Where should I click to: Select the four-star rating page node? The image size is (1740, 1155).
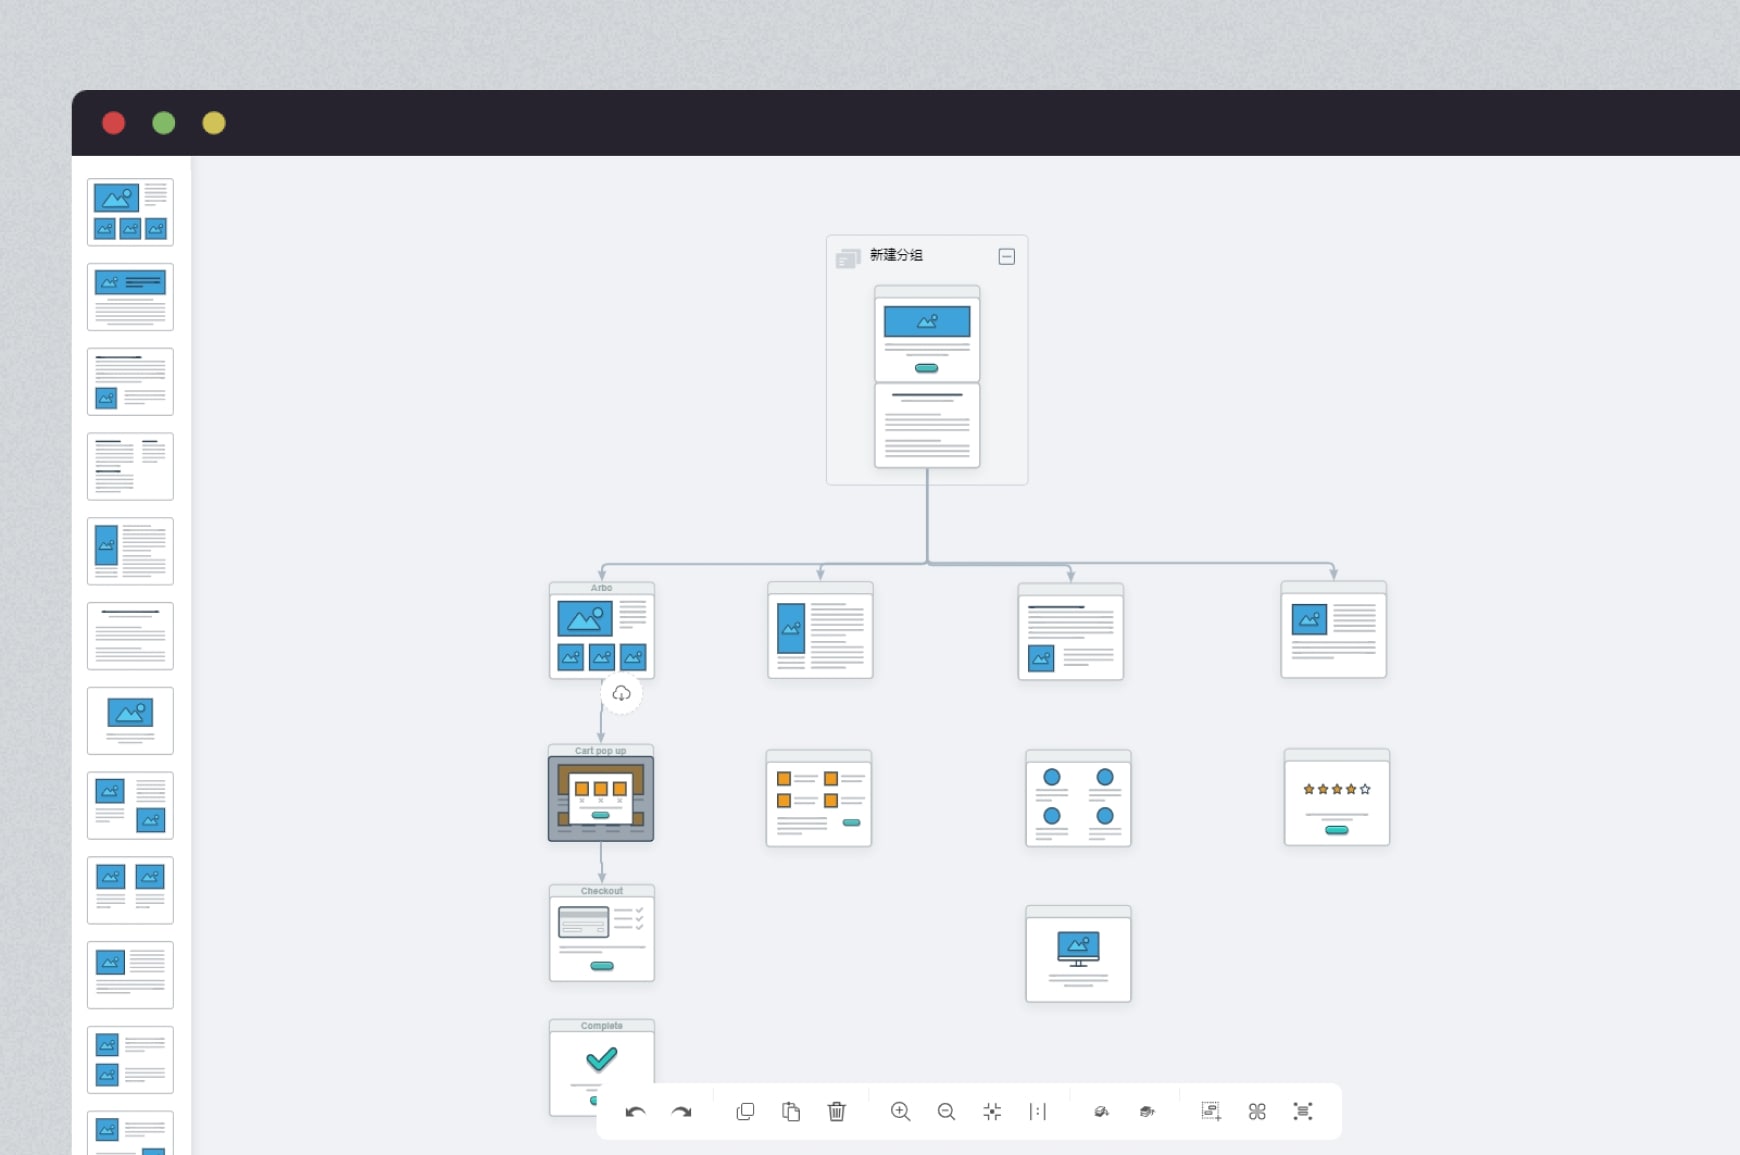click(x=1336, y=802)
